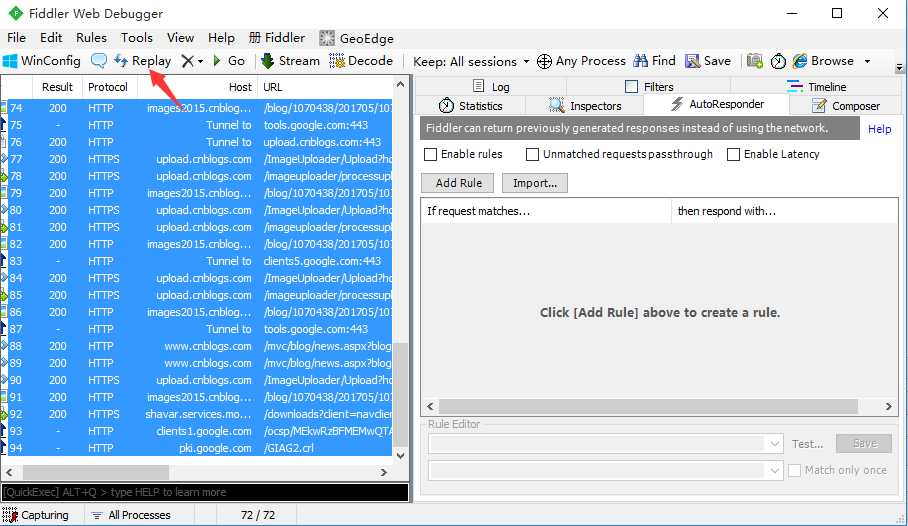Open Keep: All sessions dropdown
908x526 pixels.
pos(471,61)
